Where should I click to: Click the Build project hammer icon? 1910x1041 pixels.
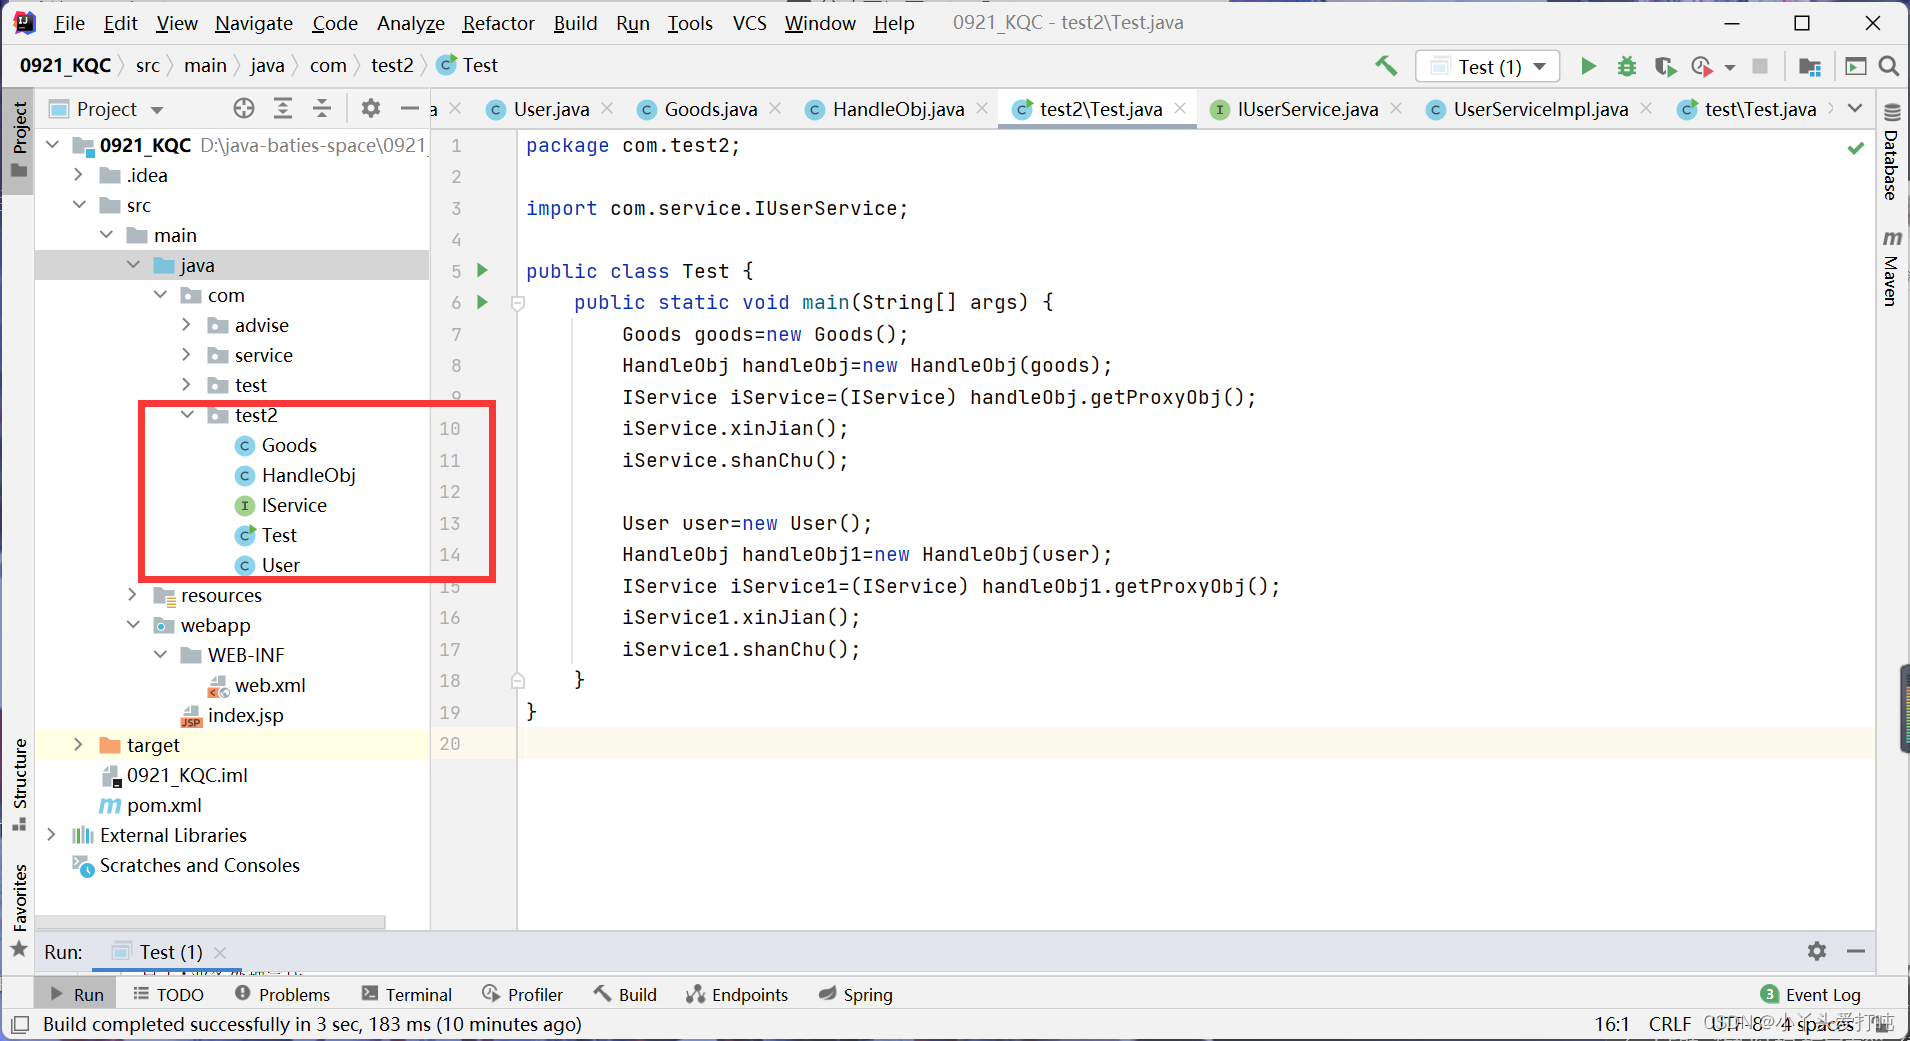(x=1386, y=66)
